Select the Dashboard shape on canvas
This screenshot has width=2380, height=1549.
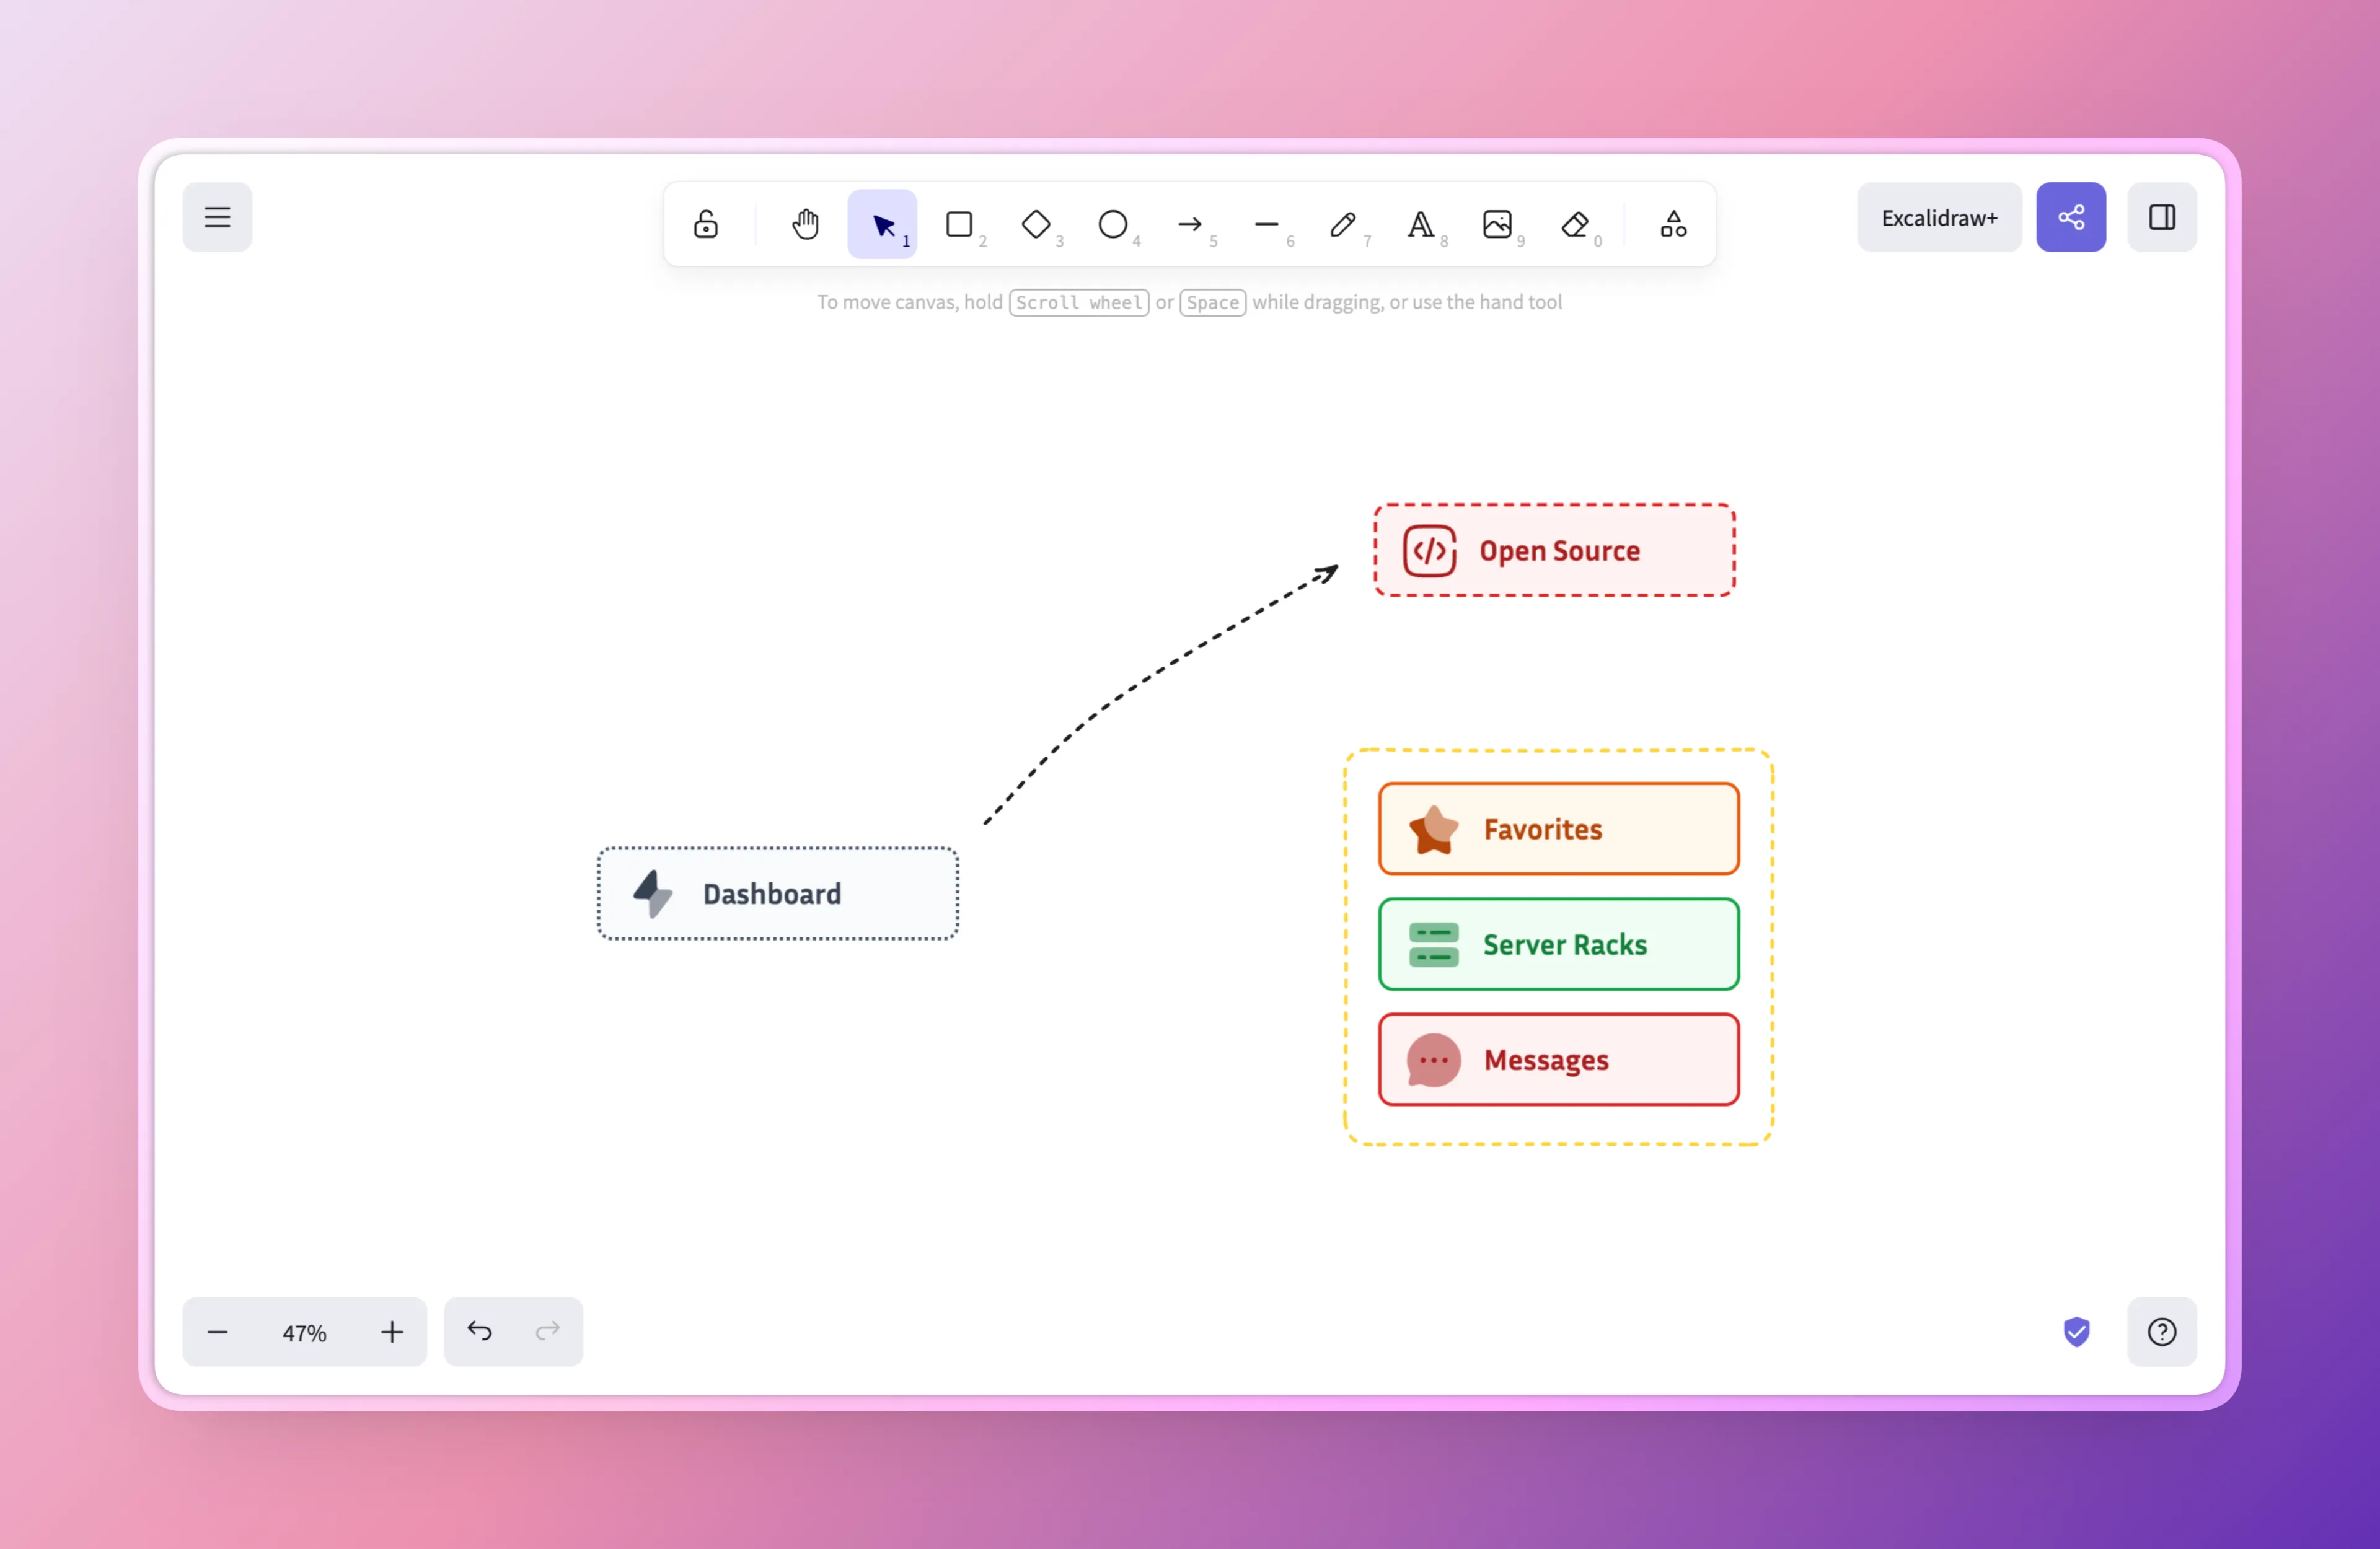point(777,893)
